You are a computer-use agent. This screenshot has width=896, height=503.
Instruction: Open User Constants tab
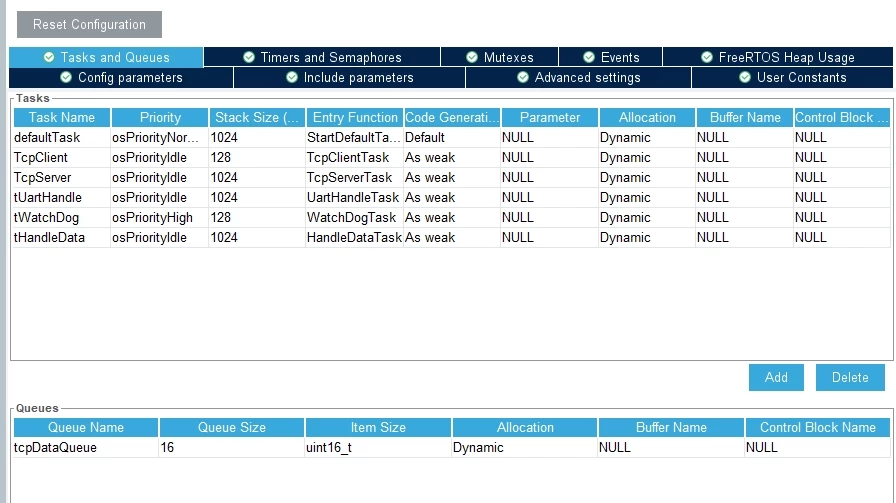tap(792, 77)
